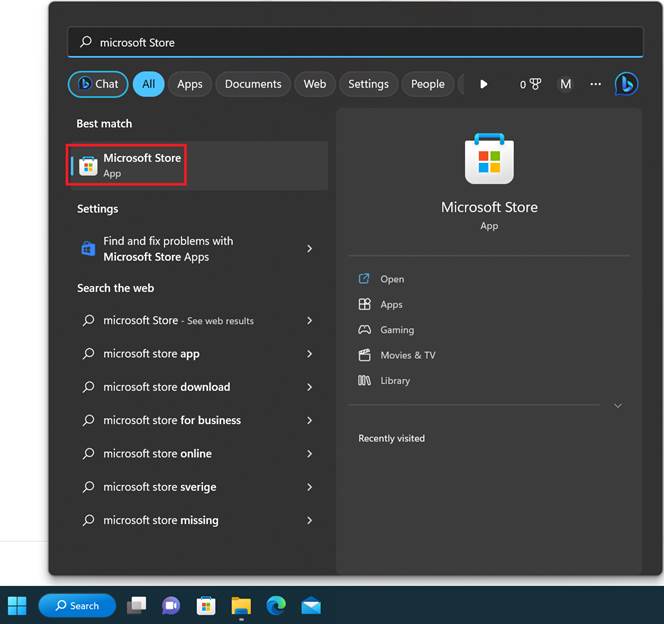The image size is (664, 624).
Task: Switch to the Apps filter tab
Action: point(190,84)
